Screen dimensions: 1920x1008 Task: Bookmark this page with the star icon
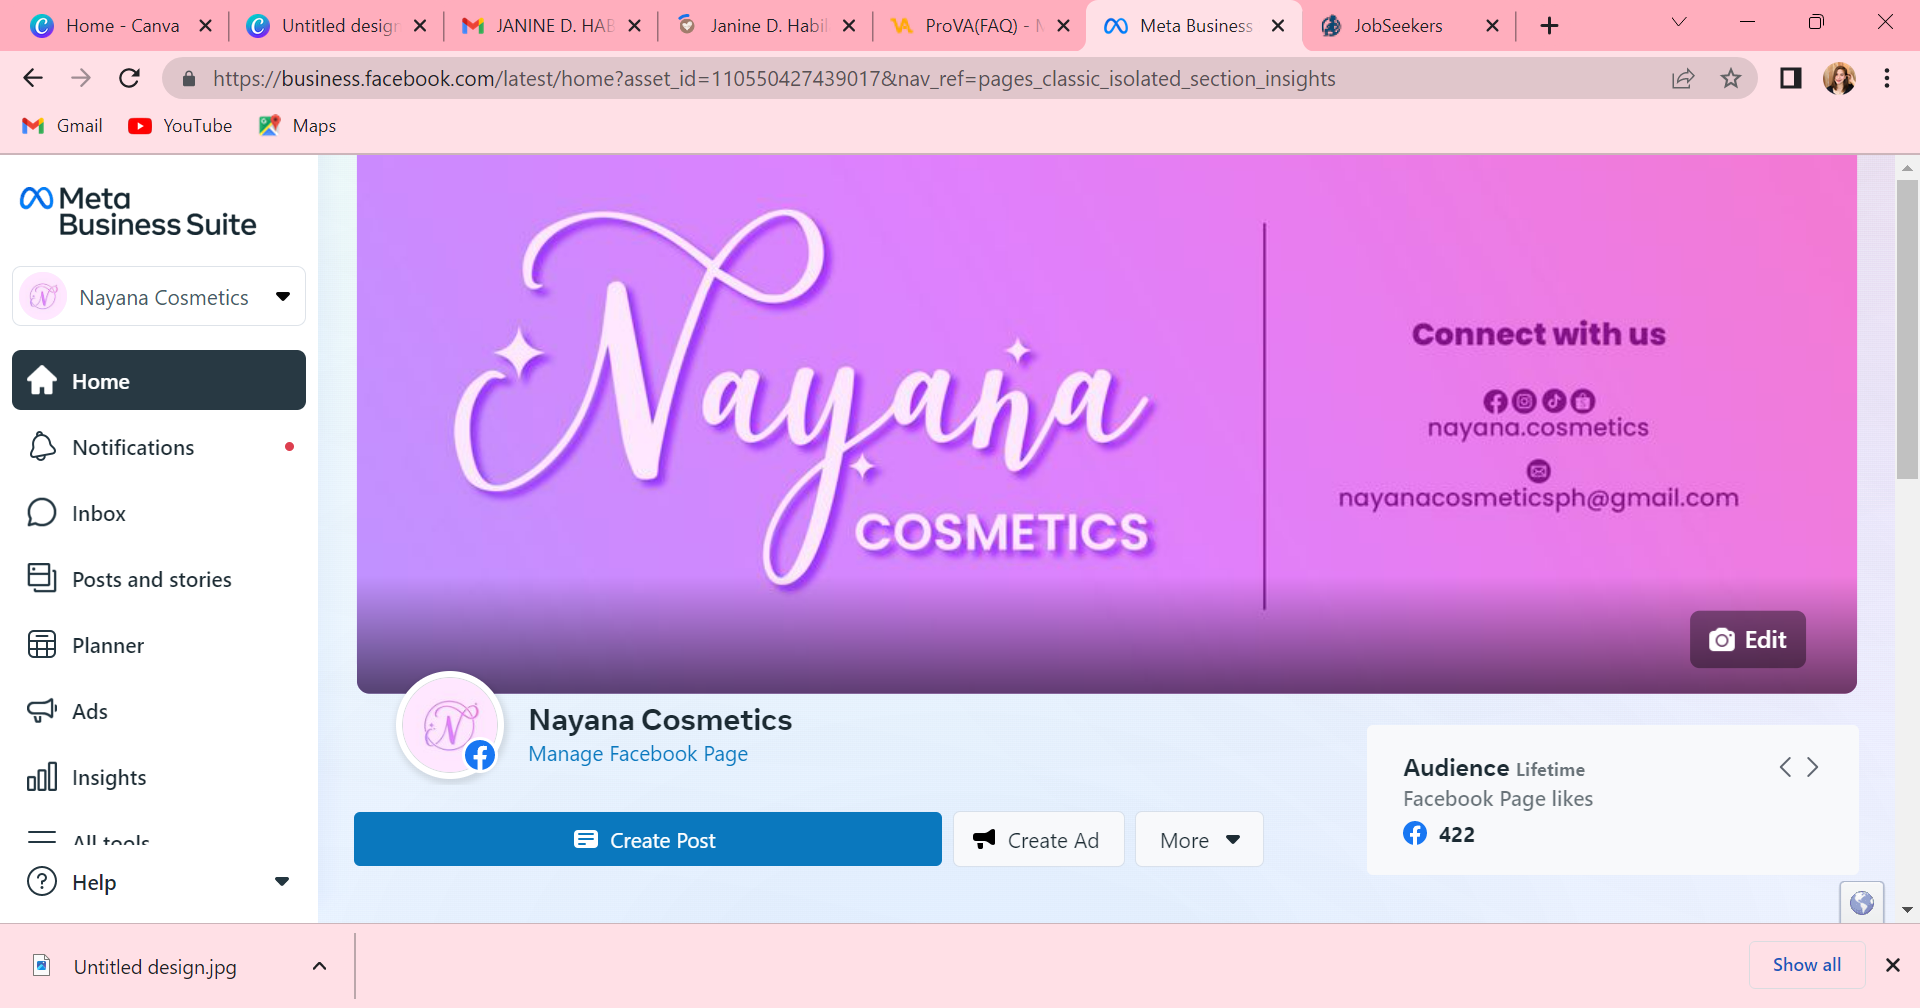1731,78
